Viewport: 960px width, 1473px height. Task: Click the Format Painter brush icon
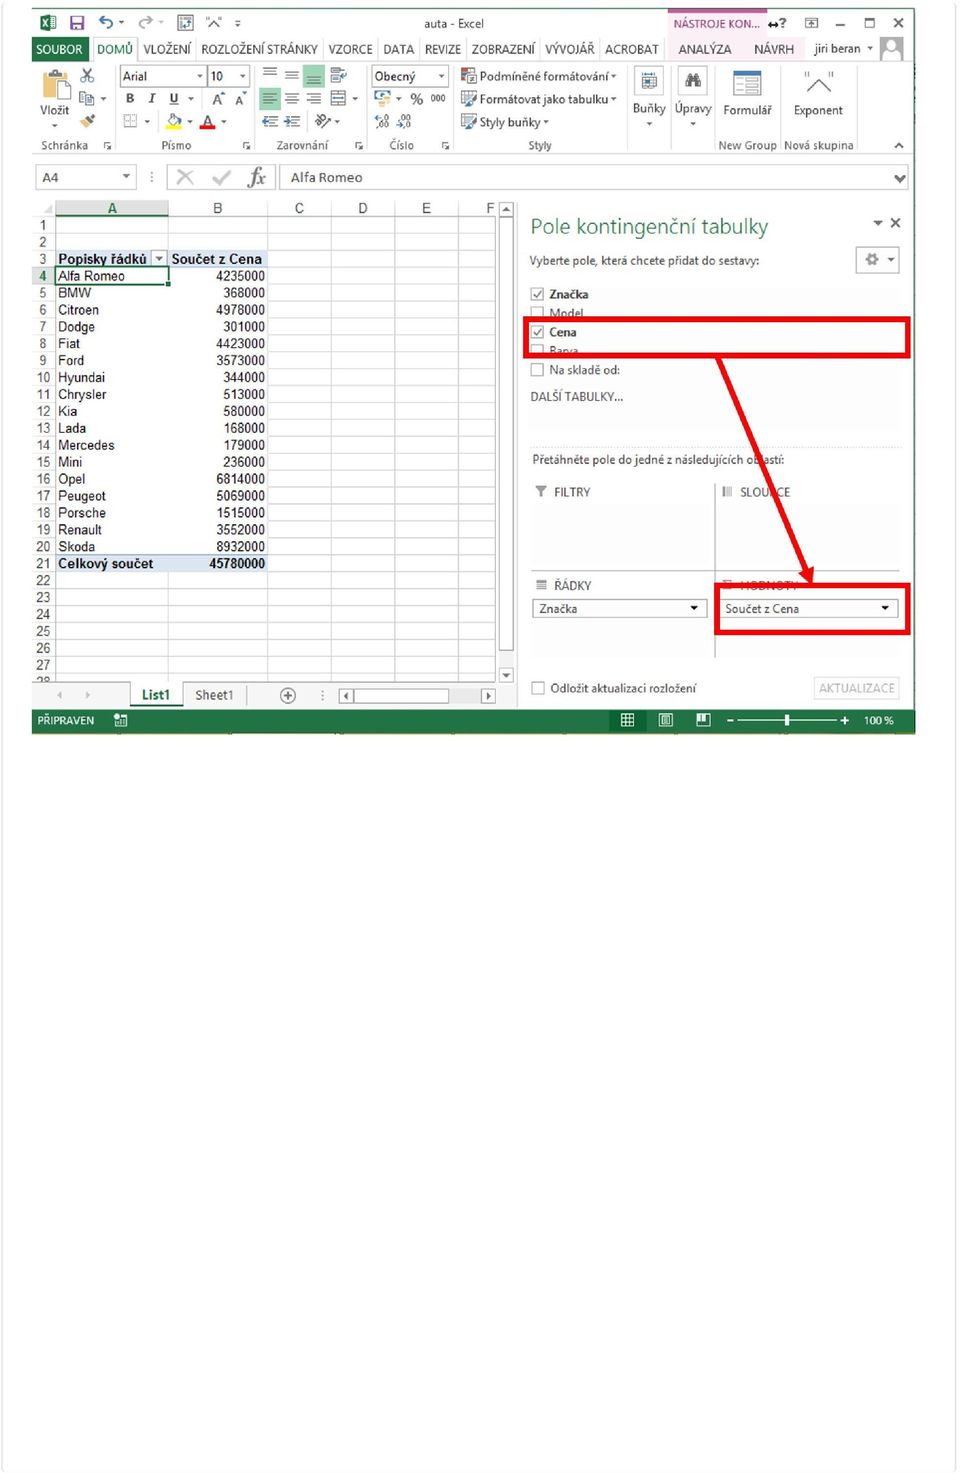point(87,121)
